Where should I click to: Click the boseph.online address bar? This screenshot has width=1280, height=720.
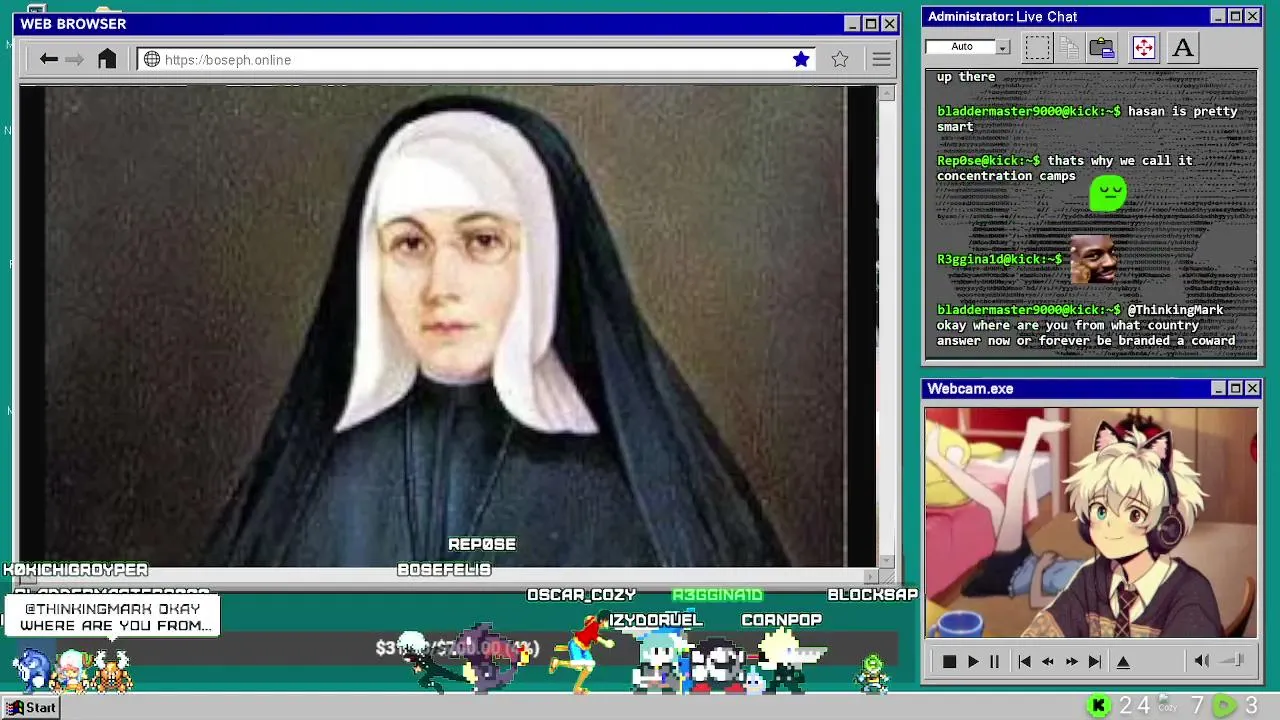477,60
